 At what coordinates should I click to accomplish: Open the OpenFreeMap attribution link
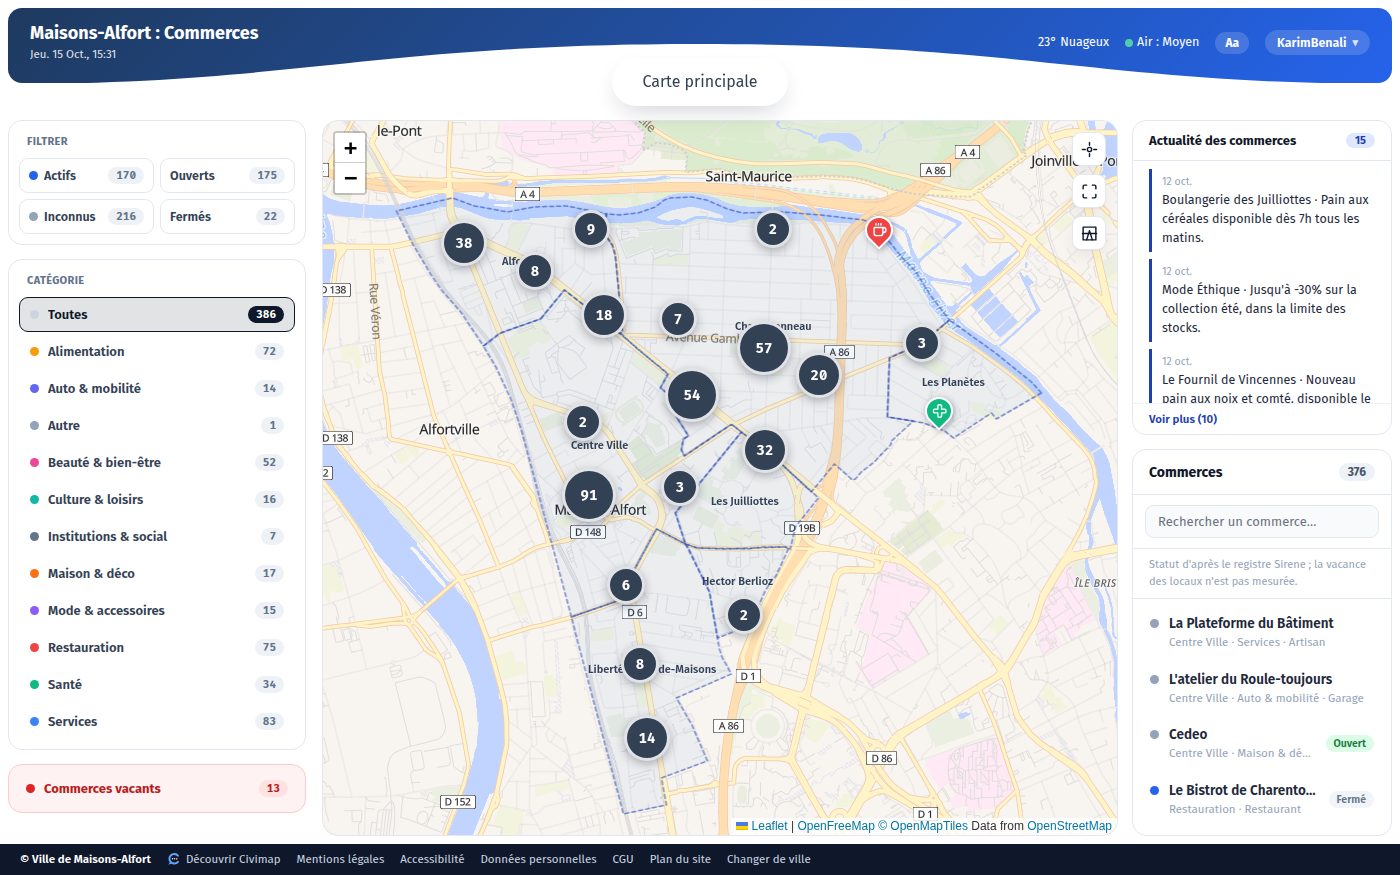point(836,826)
